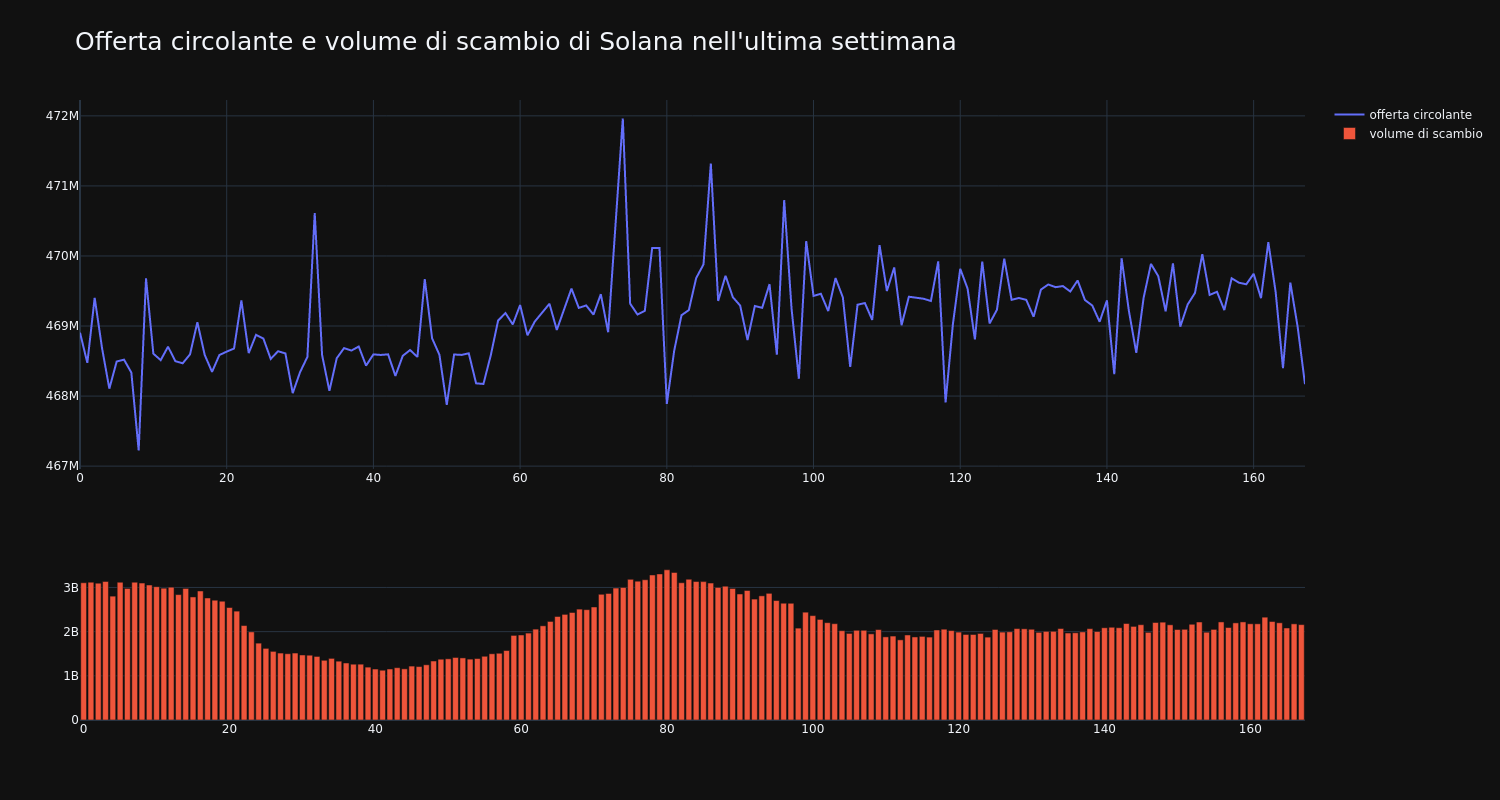Click the 470M y-axis label
The width and height of the screenshot is (1500, 800).
tap(62, 256)
